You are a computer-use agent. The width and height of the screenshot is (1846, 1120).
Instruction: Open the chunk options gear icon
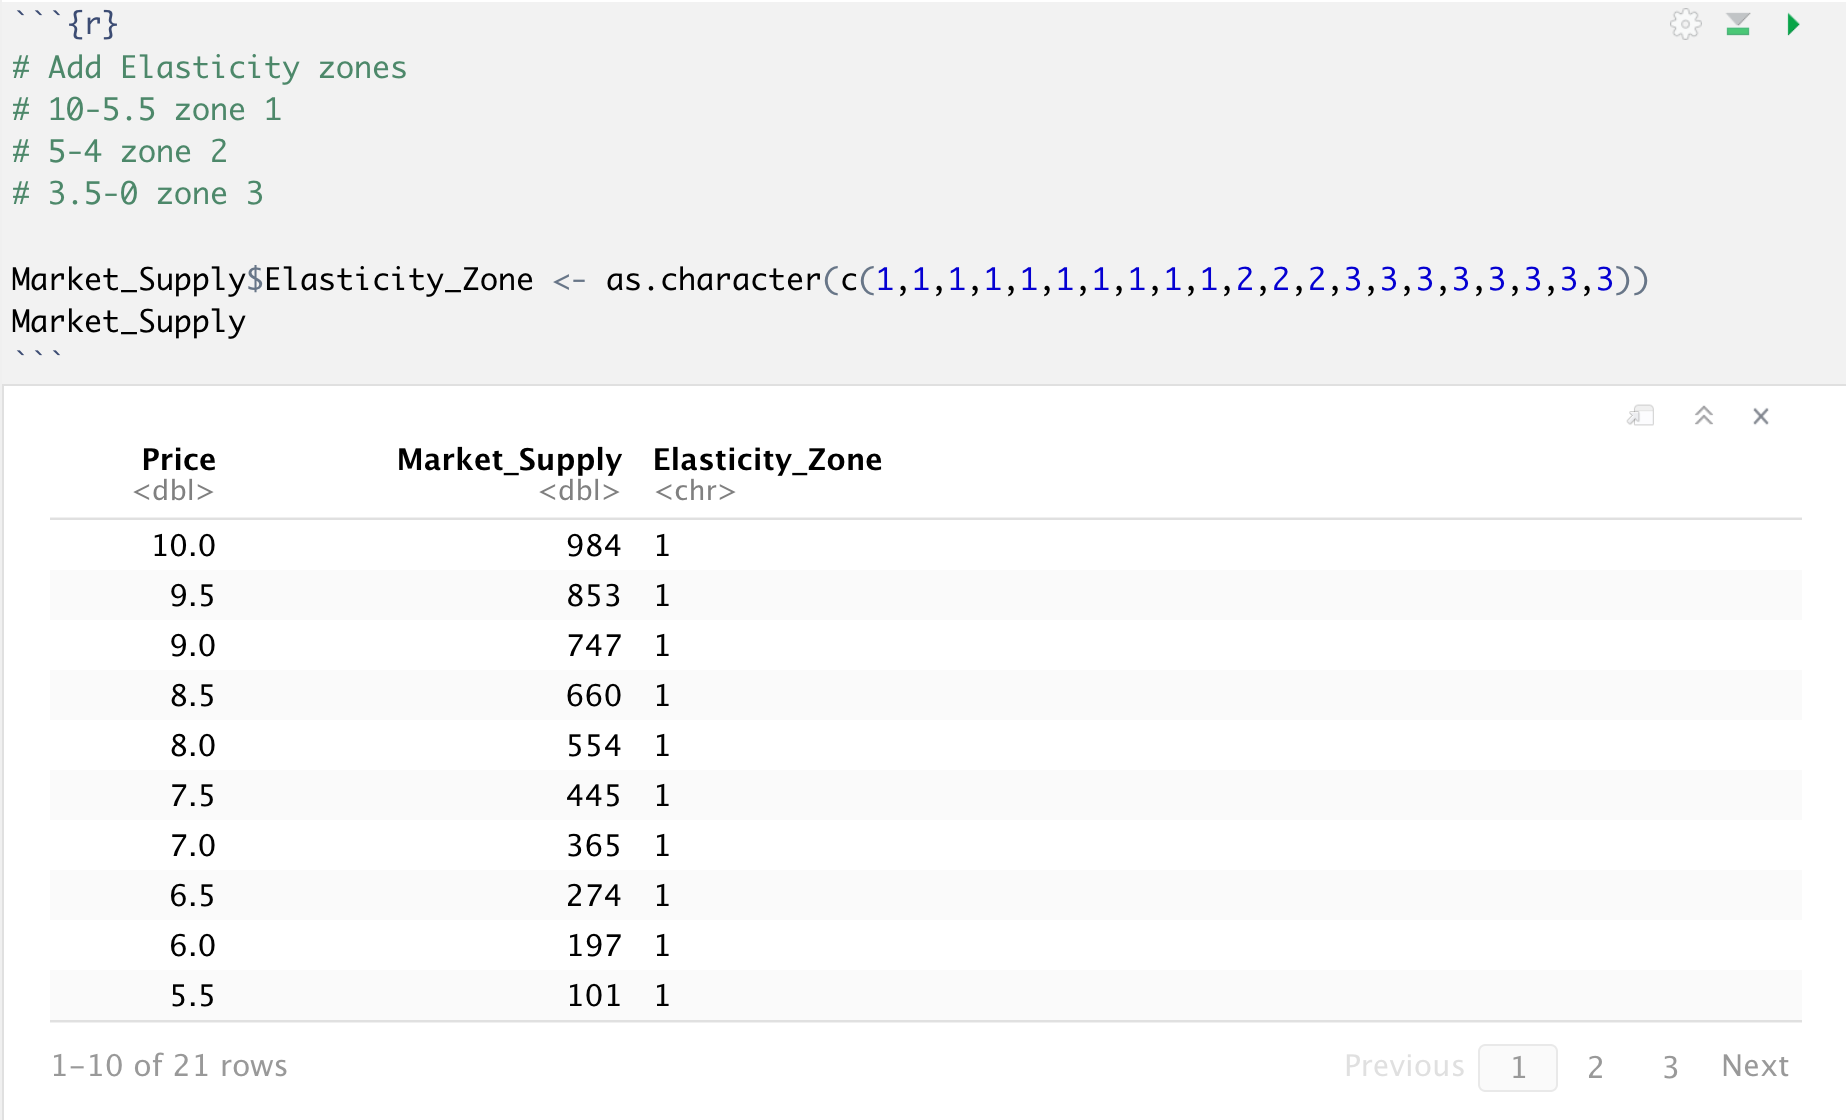coord(1685,24)
